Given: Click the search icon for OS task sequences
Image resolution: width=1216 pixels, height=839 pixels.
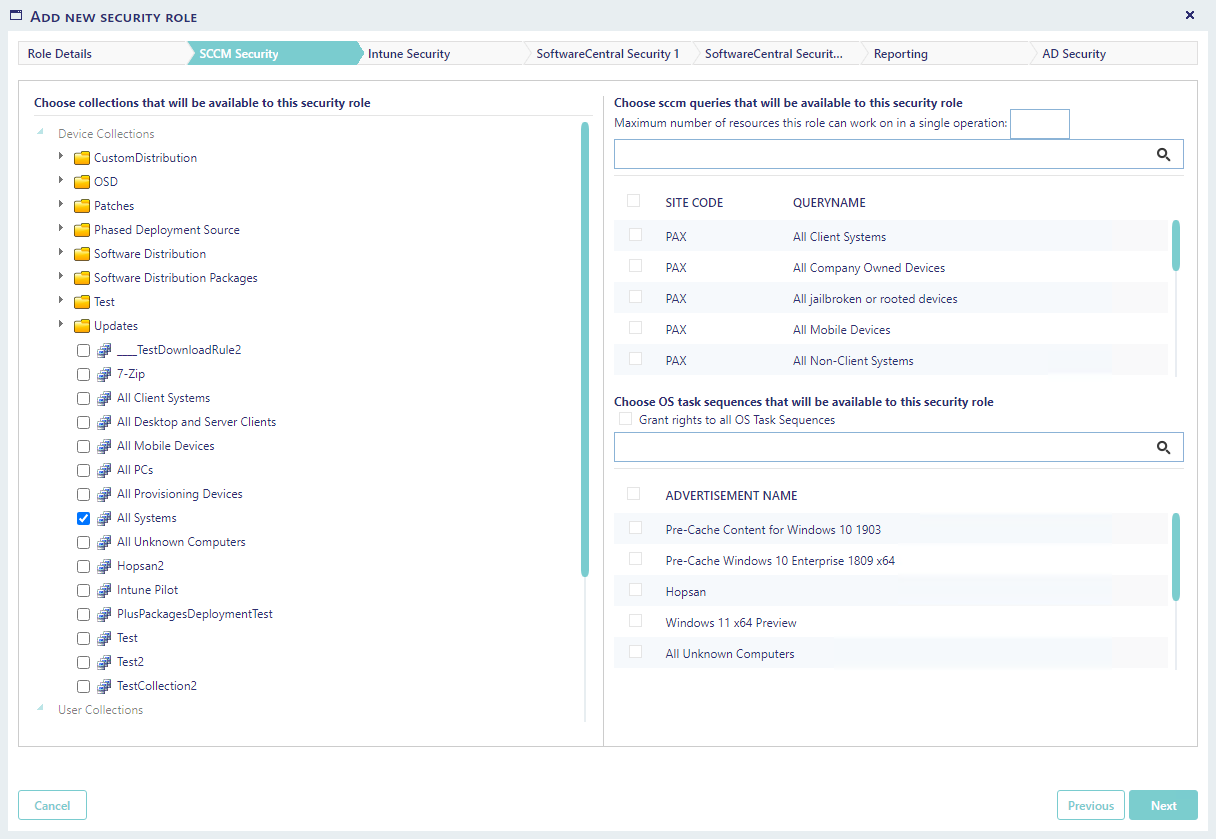Looking at the screenshot, I should 1163,448.
